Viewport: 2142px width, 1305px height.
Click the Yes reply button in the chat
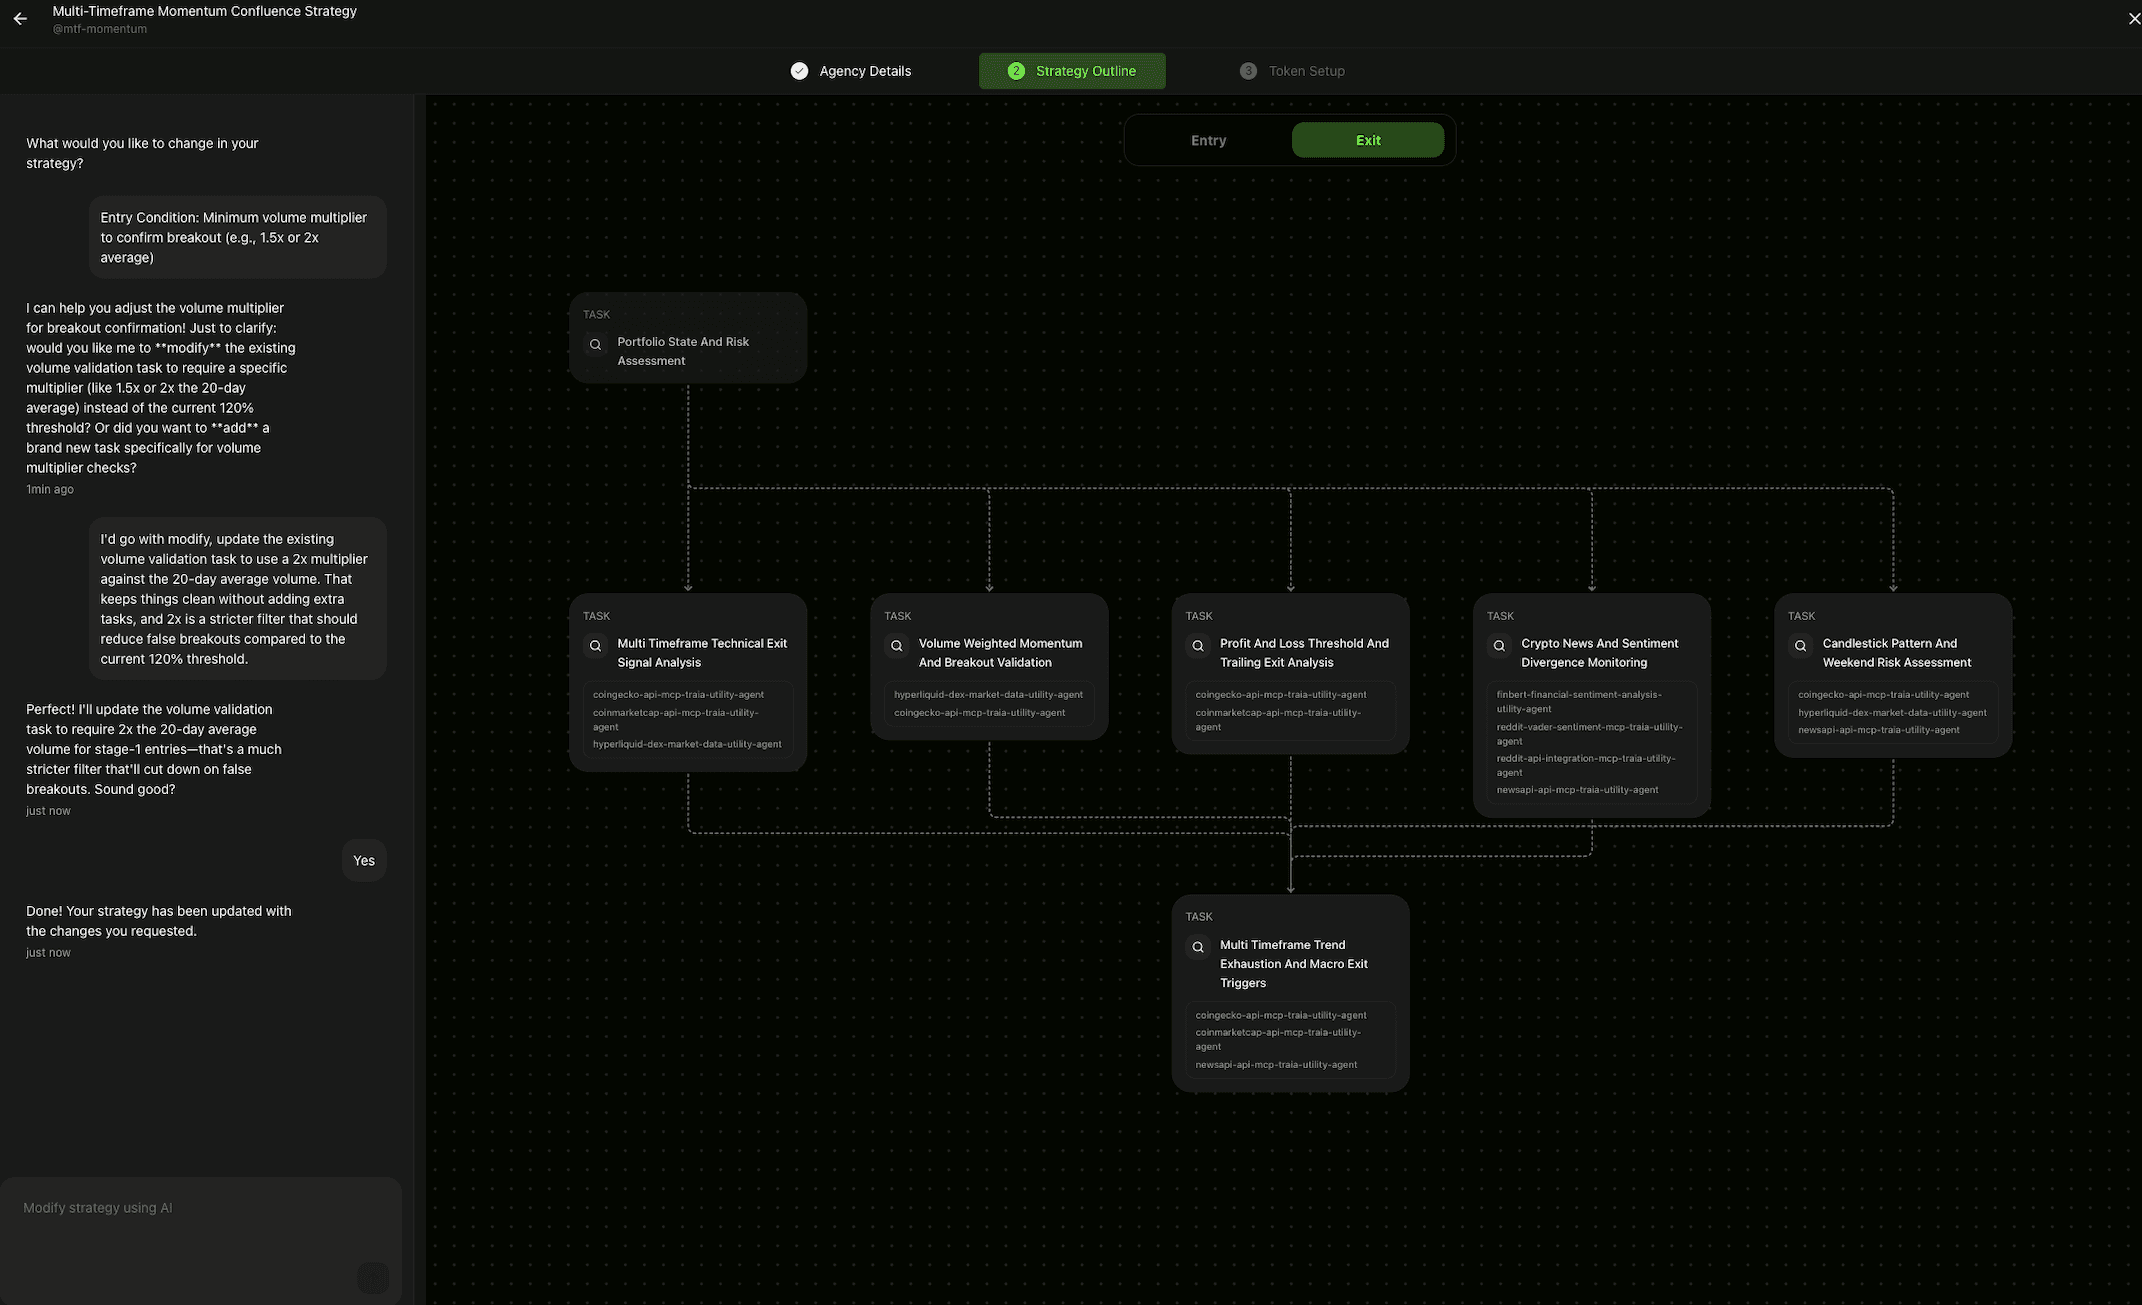tap(364, 860)
